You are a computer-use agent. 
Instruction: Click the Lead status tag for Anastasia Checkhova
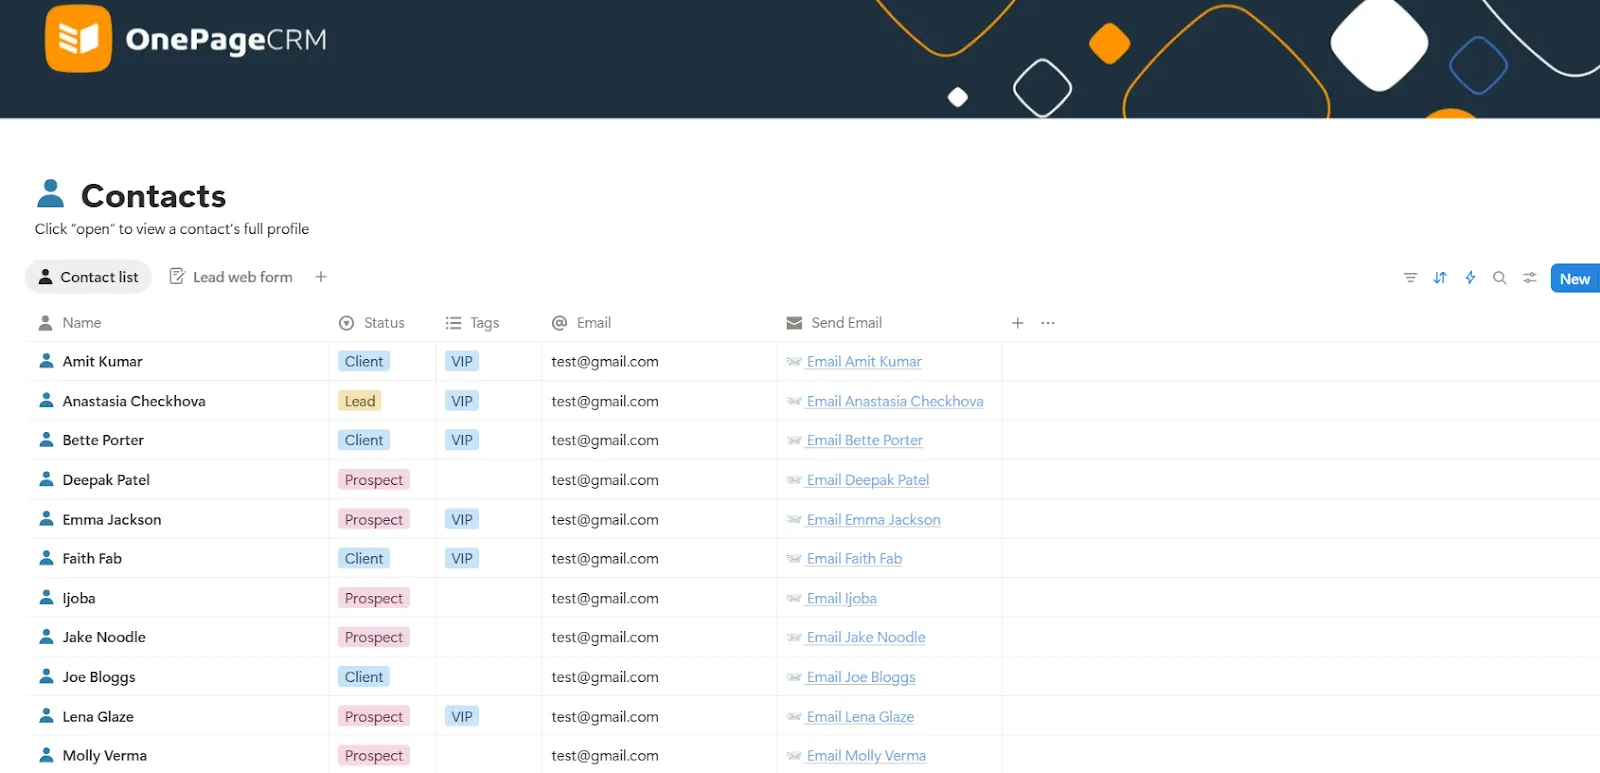[x=360, y=401]
